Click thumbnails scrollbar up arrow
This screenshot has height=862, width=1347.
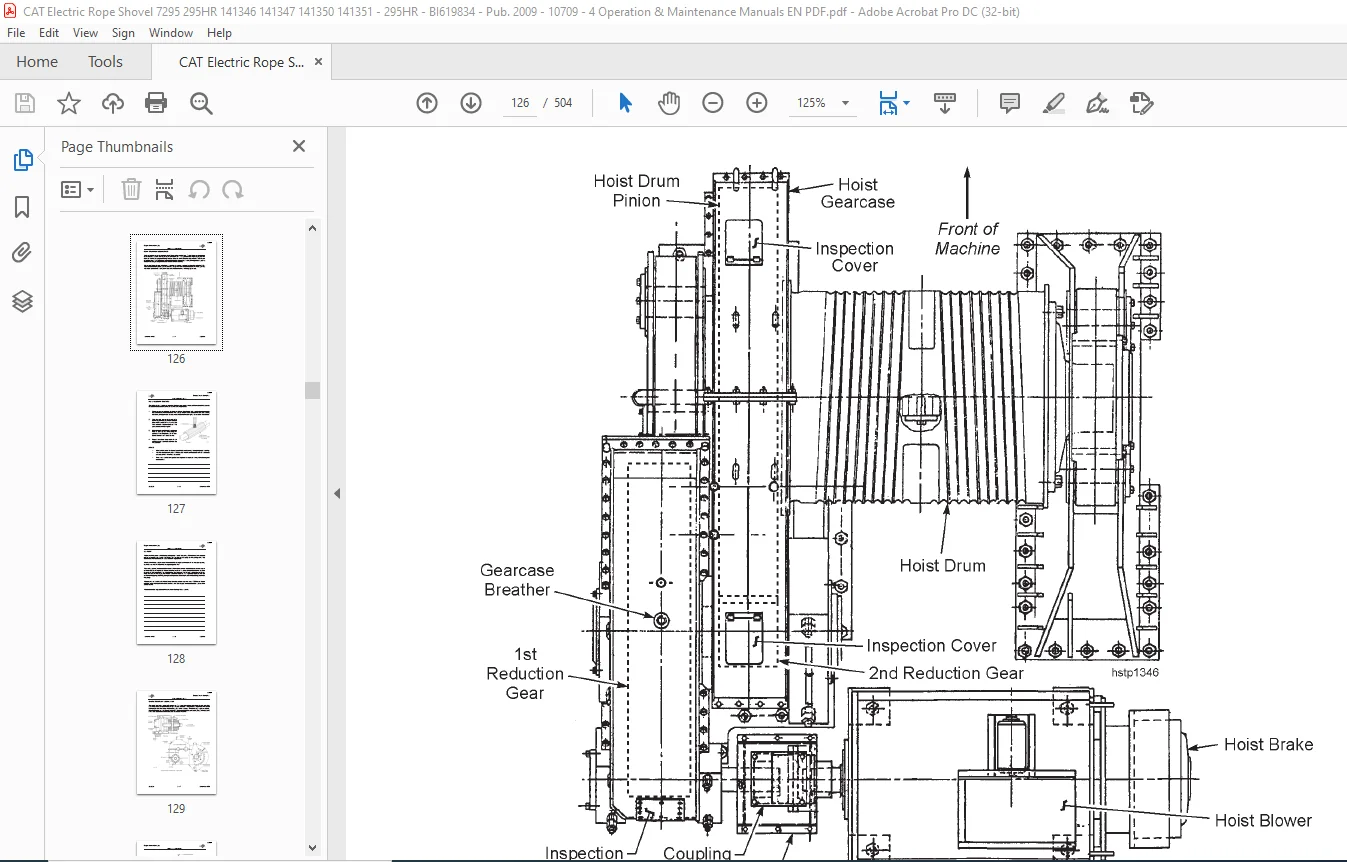[312, 228]
